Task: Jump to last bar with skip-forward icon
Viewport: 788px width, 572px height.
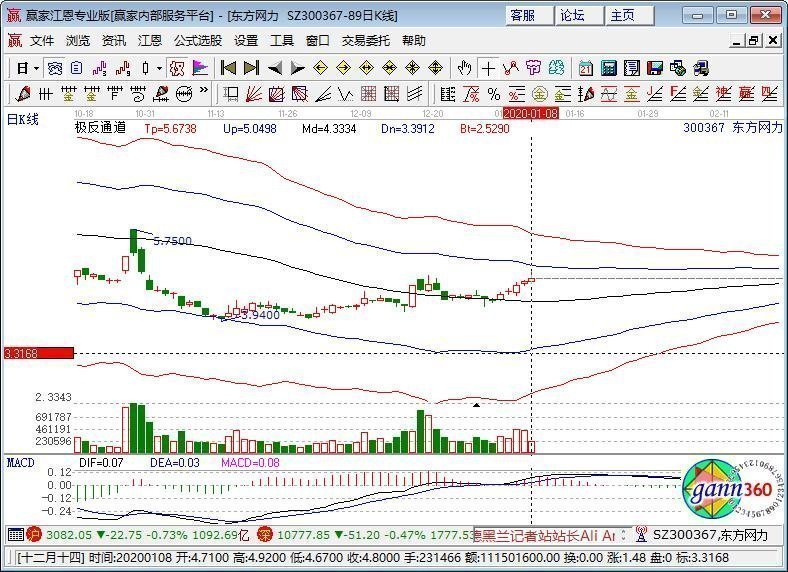Action: [x=251, y=68]
